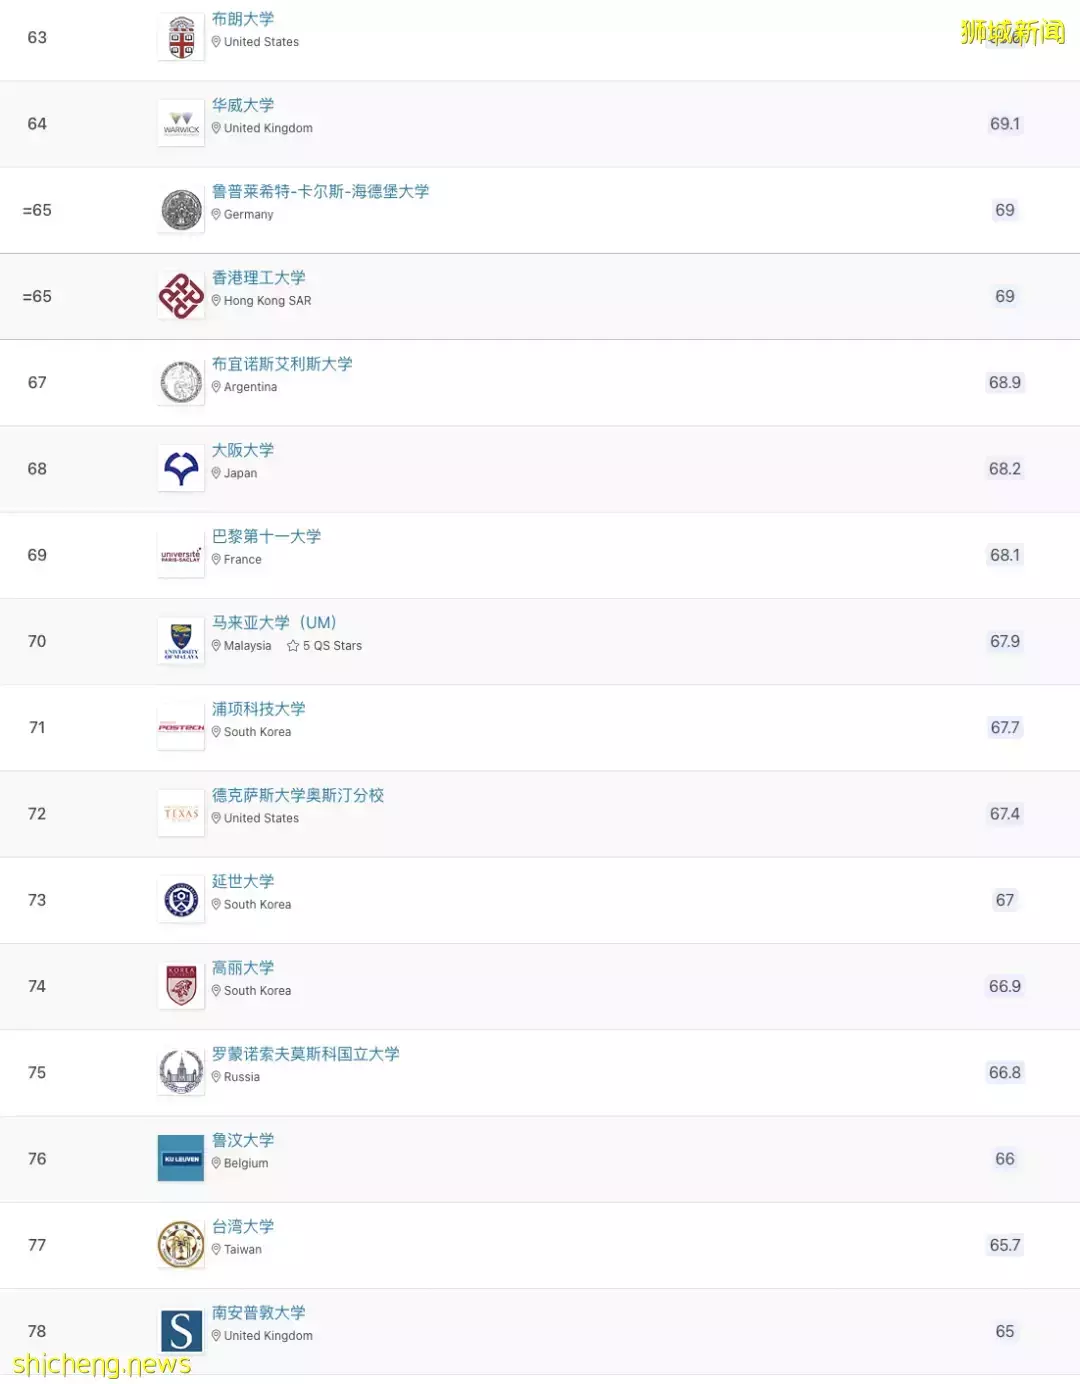Click the Université Paris-Saclay logo
The image size is (1080, 1384).
click(180, 554)
